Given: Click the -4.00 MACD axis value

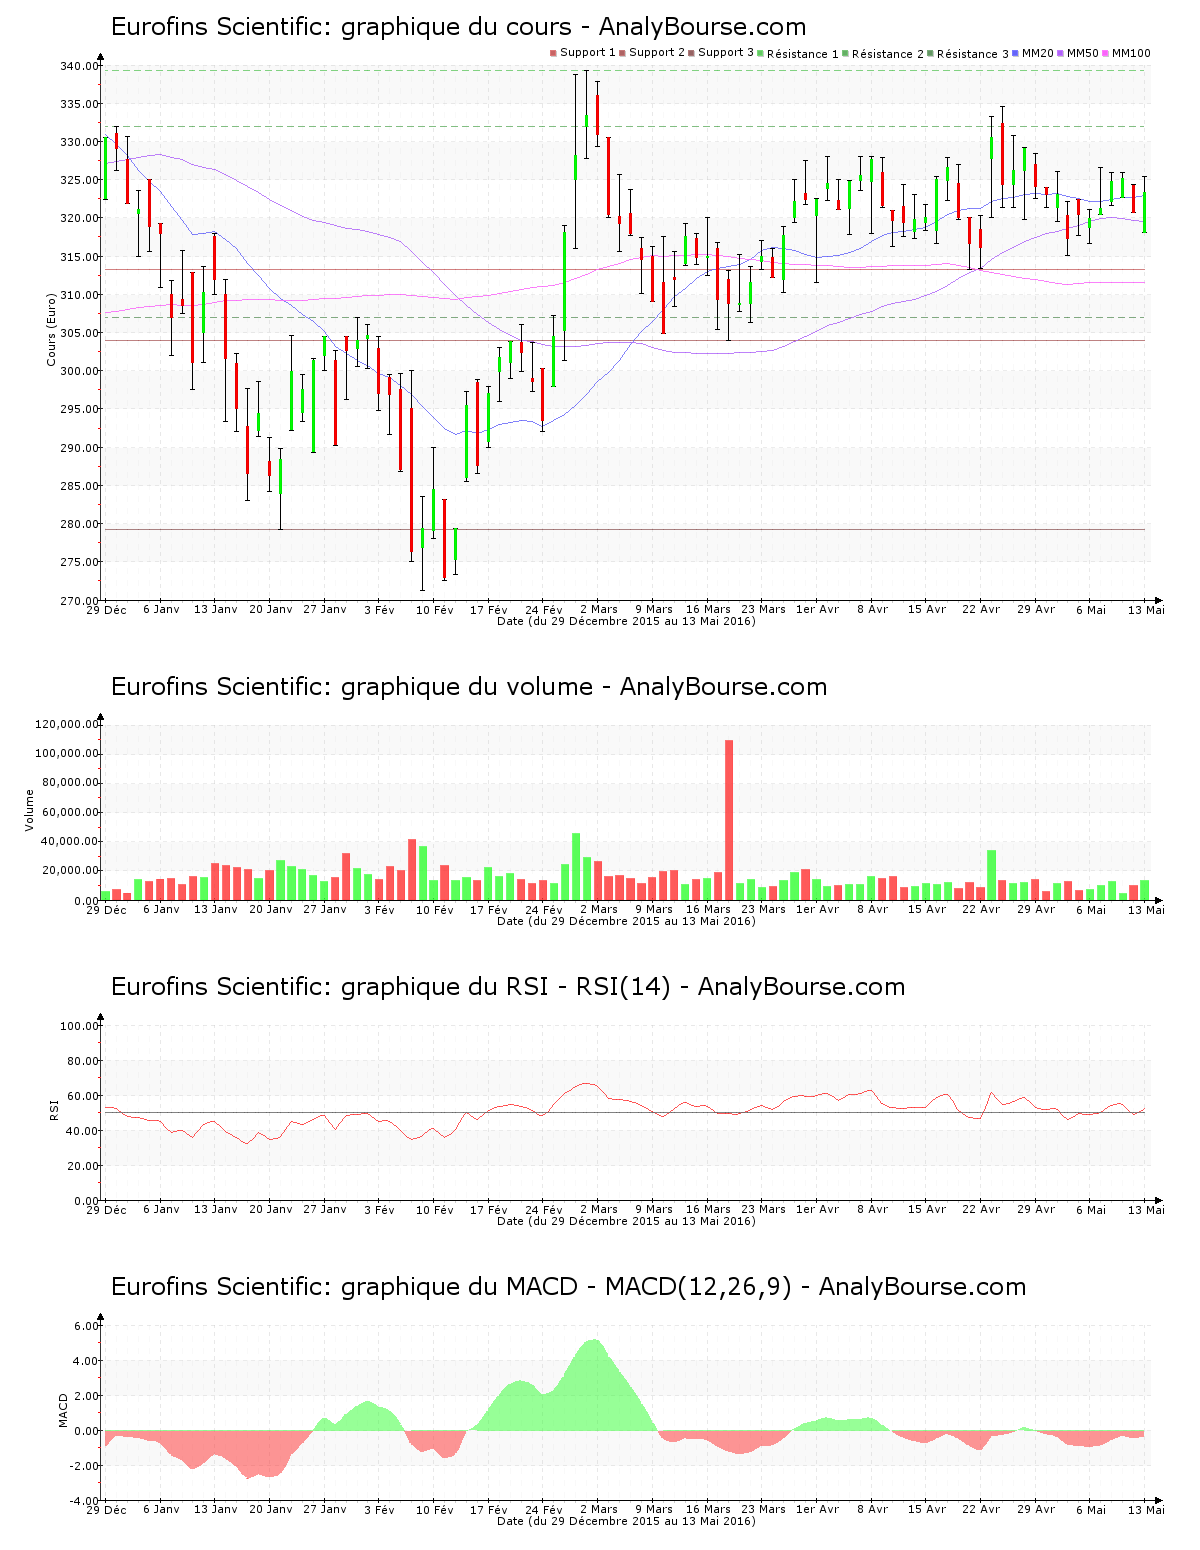Looking at the screenshot, I should click(x=84, y=1500).
